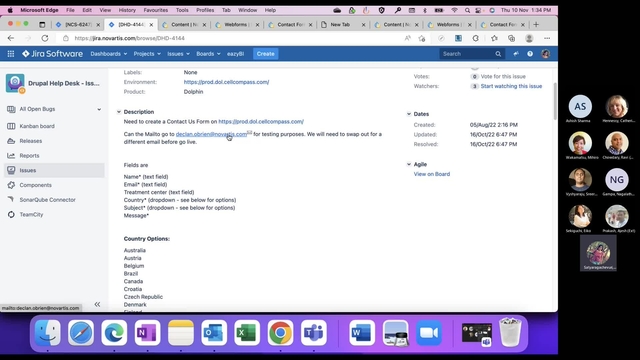
Task: Click View on Board link
Action: (432, 174)
